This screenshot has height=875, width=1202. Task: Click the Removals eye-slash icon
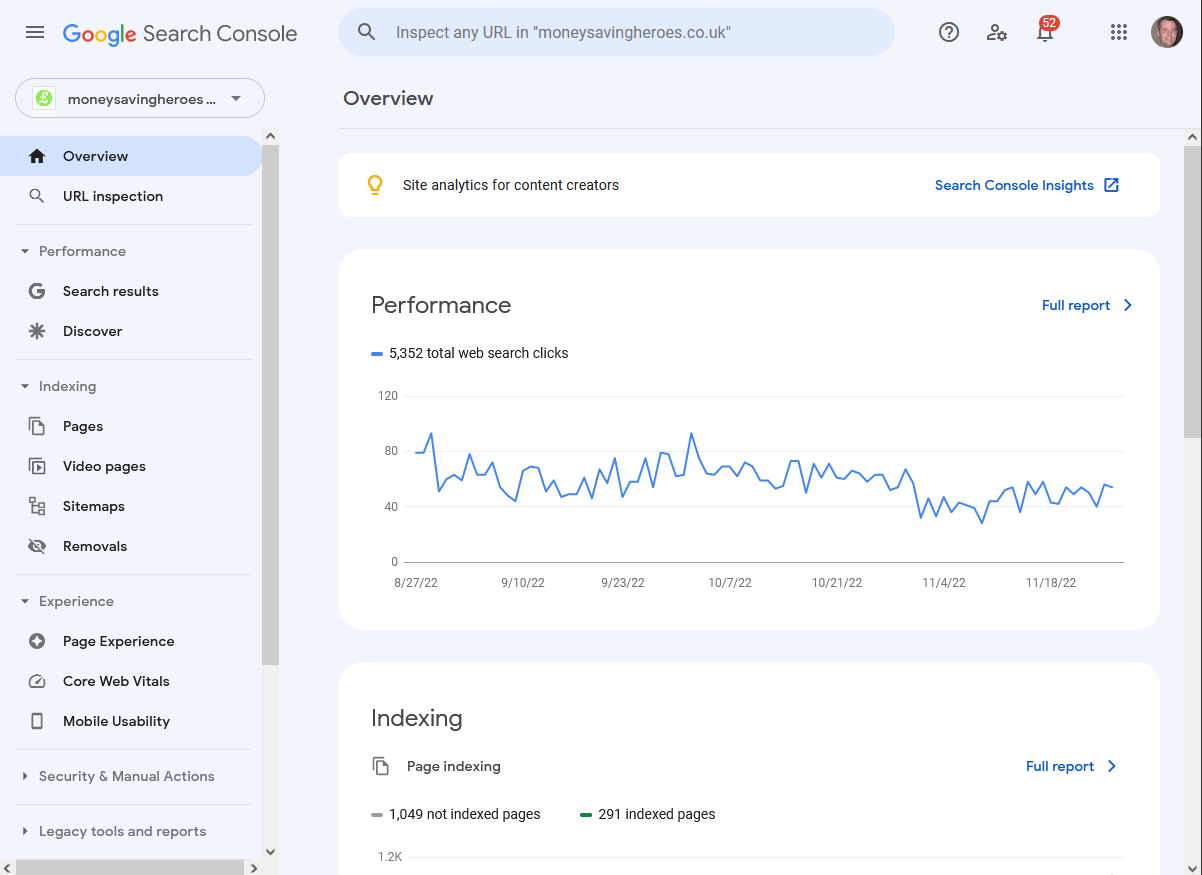37,546
